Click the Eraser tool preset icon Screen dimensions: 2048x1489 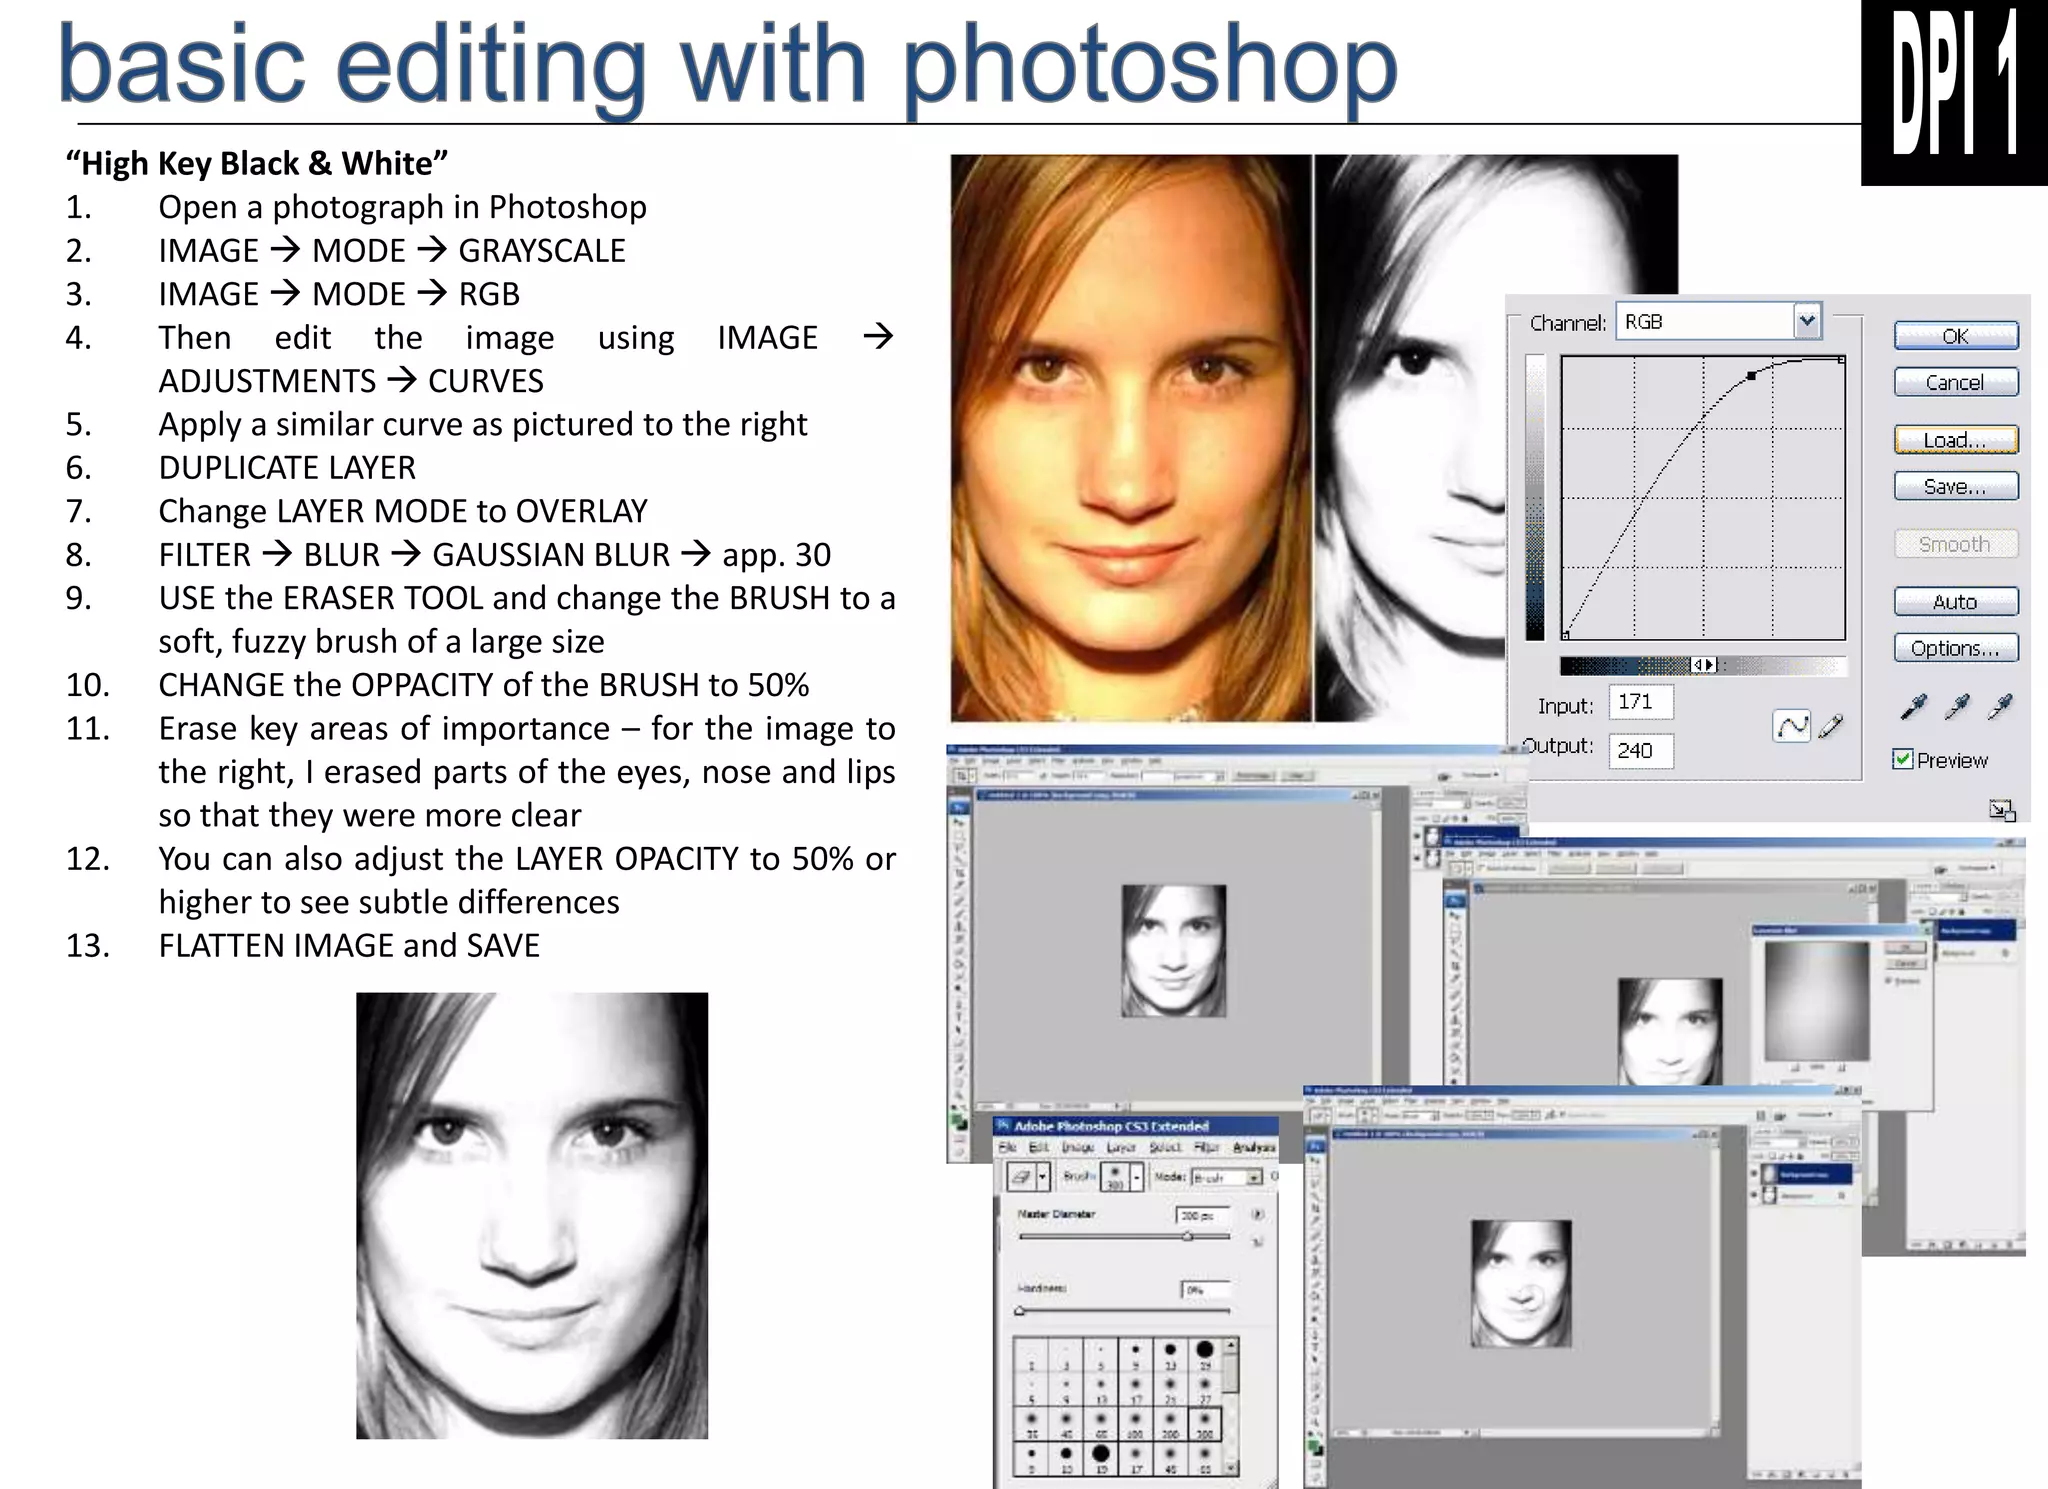[x=1020, y=1177]
